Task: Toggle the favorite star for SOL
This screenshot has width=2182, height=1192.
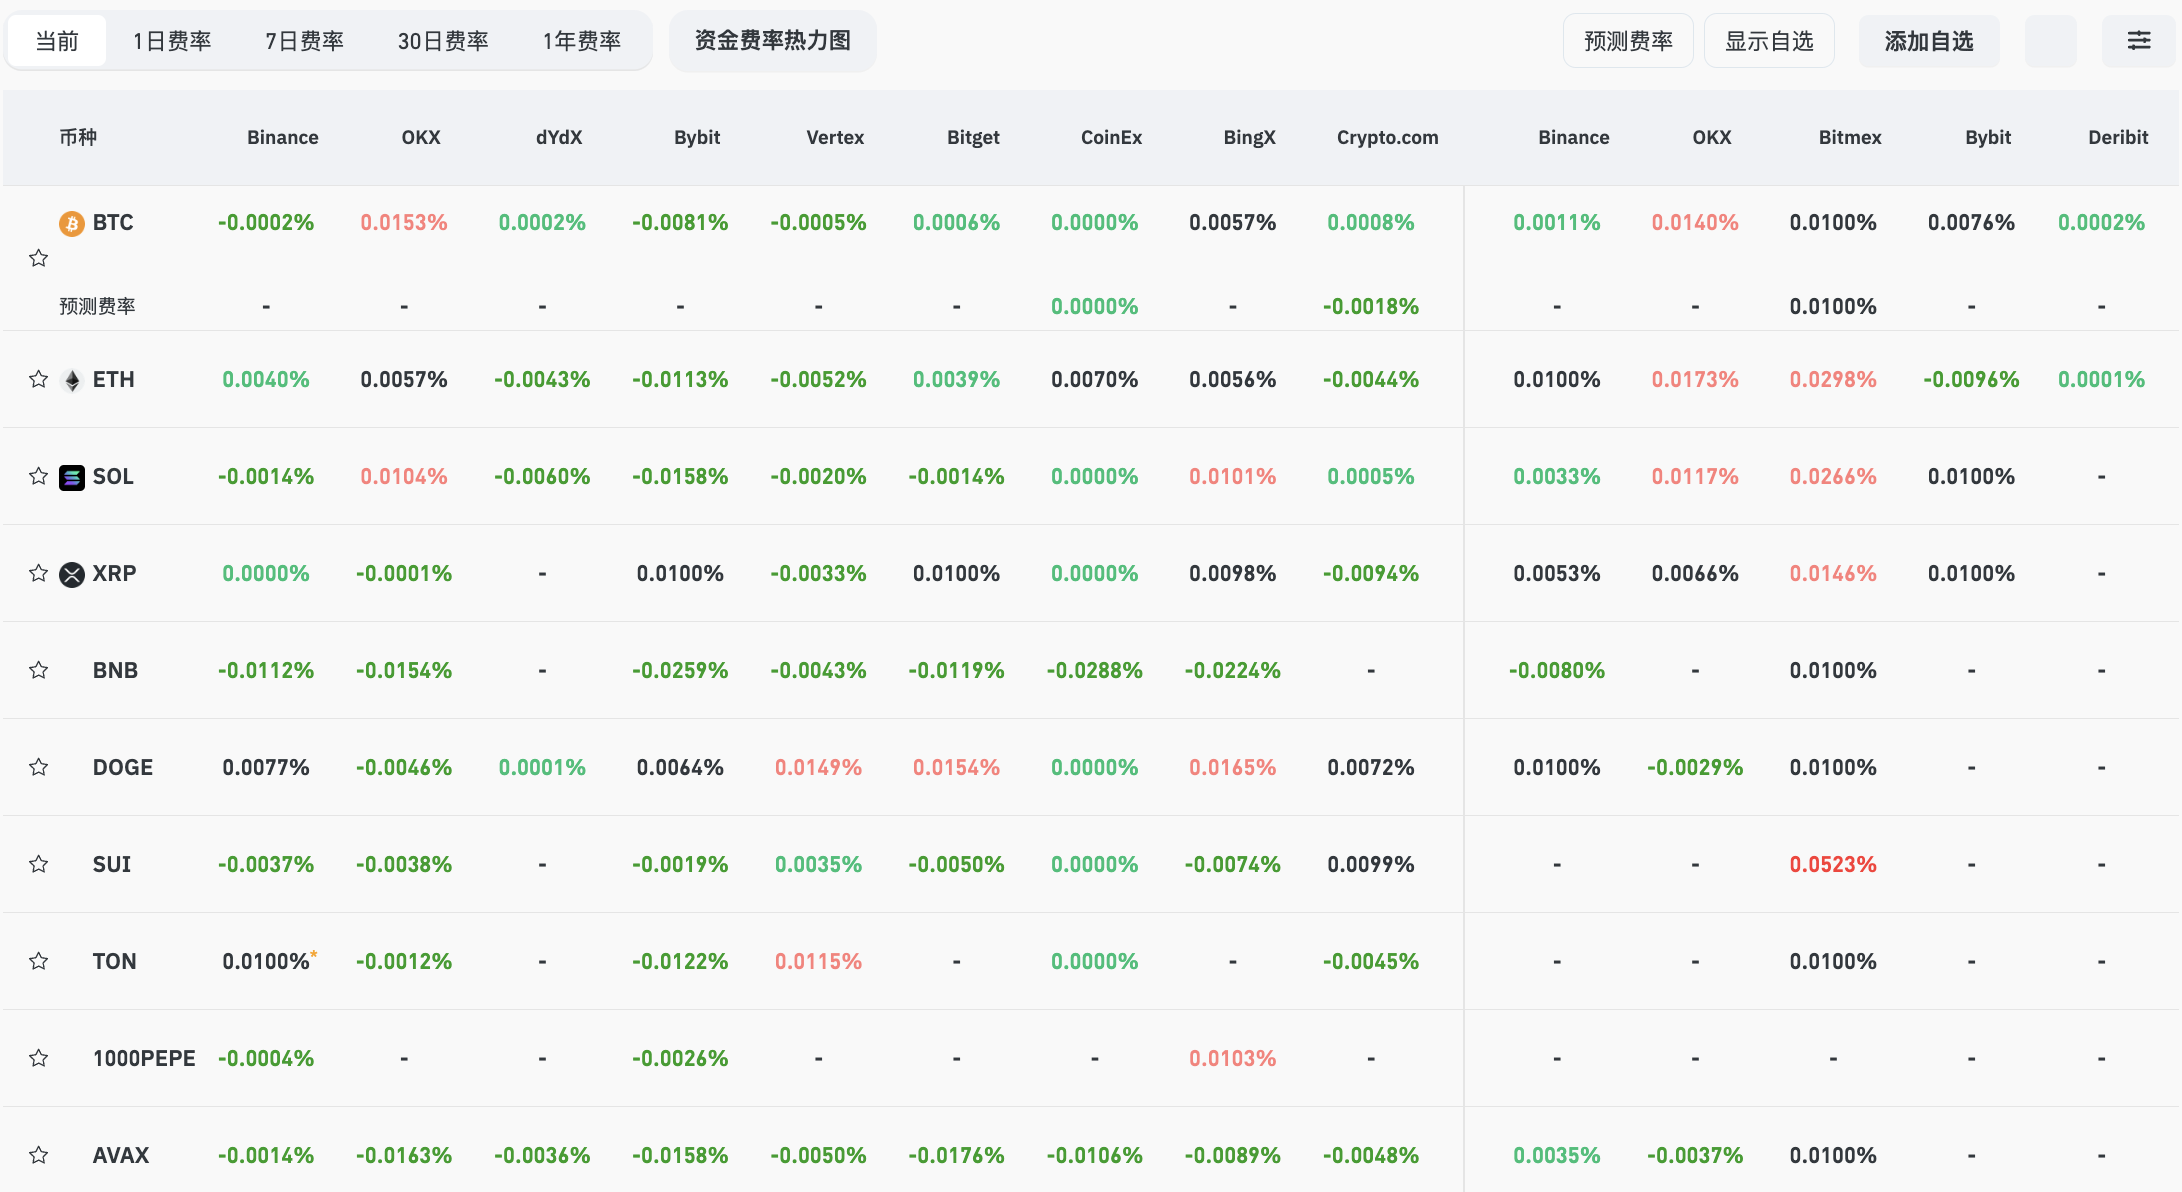Action: [39, 476]
